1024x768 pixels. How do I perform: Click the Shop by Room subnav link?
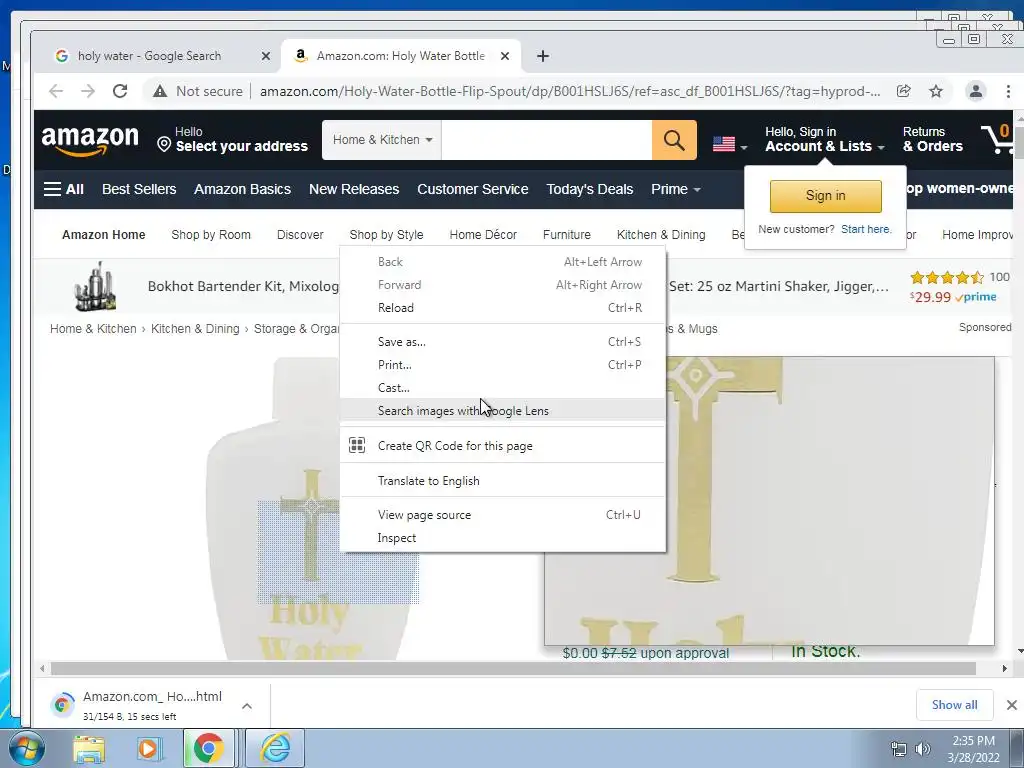pyautogui.click(x=211, y=234)
